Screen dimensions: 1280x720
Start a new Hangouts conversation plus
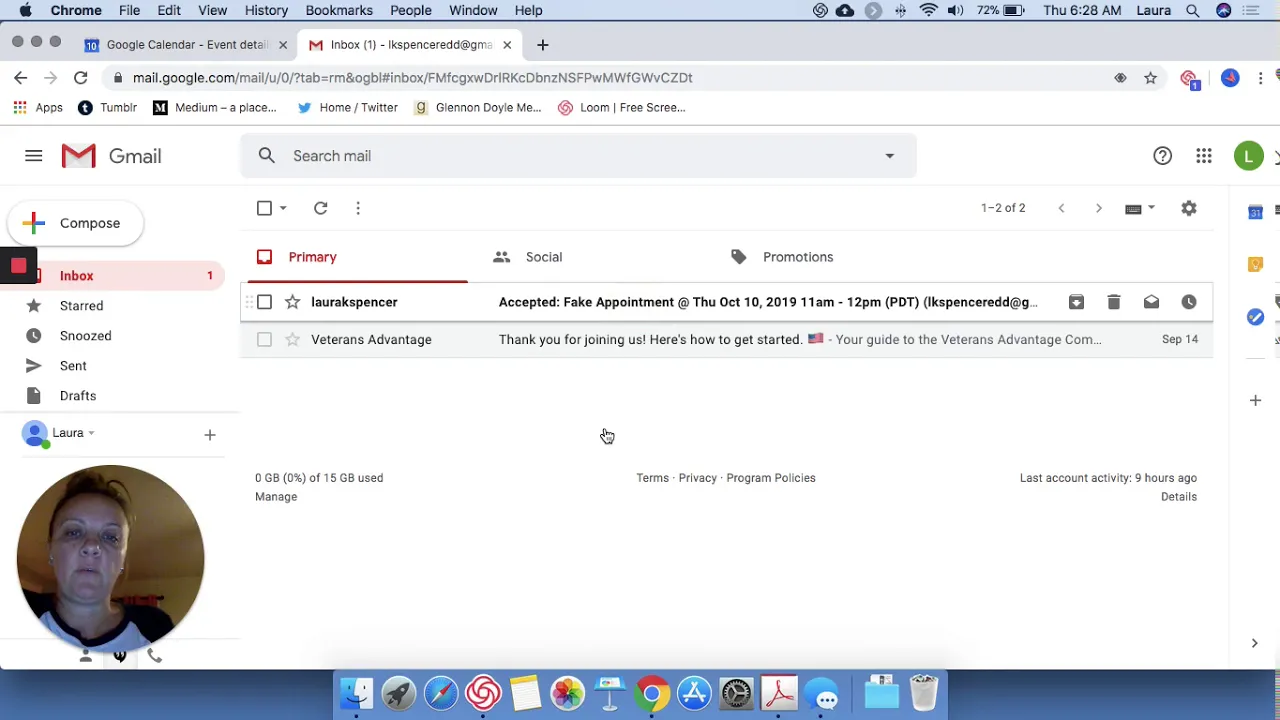click(x=210, y=435)
